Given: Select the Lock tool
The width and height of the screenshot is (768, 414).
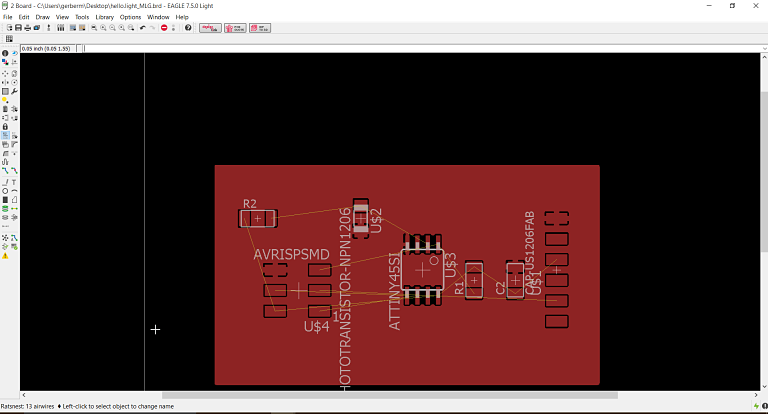Looking at the screenshot, I should pos(5,126).
